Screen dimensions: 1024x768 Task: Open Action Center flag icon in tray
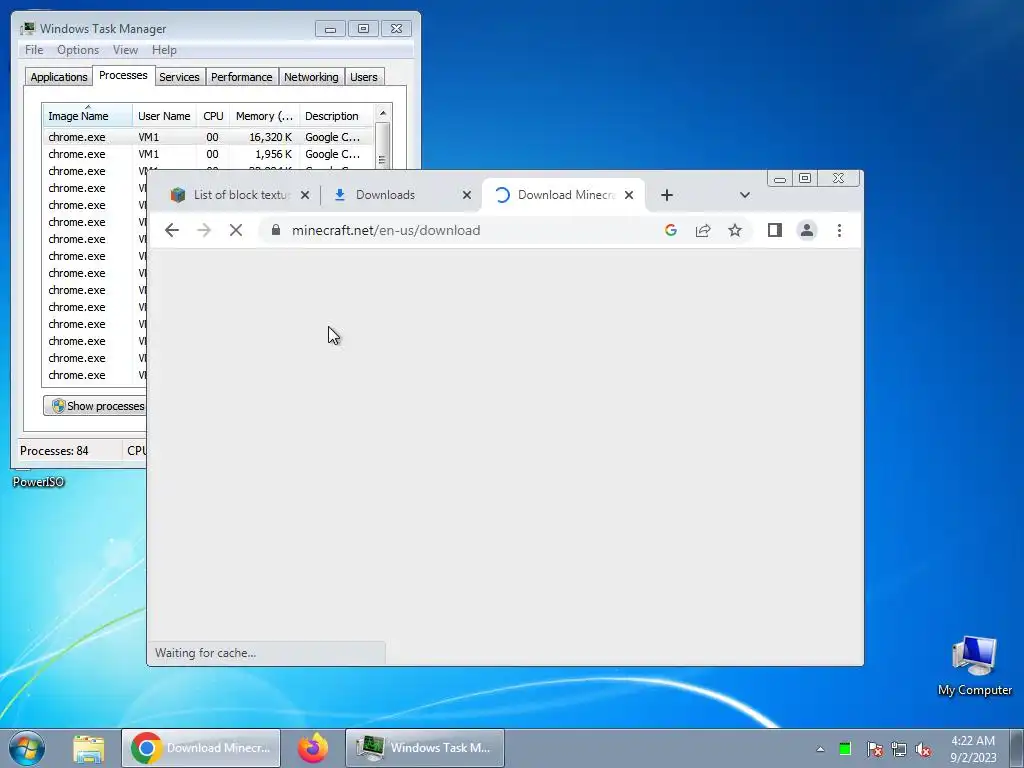click(874, 749)
